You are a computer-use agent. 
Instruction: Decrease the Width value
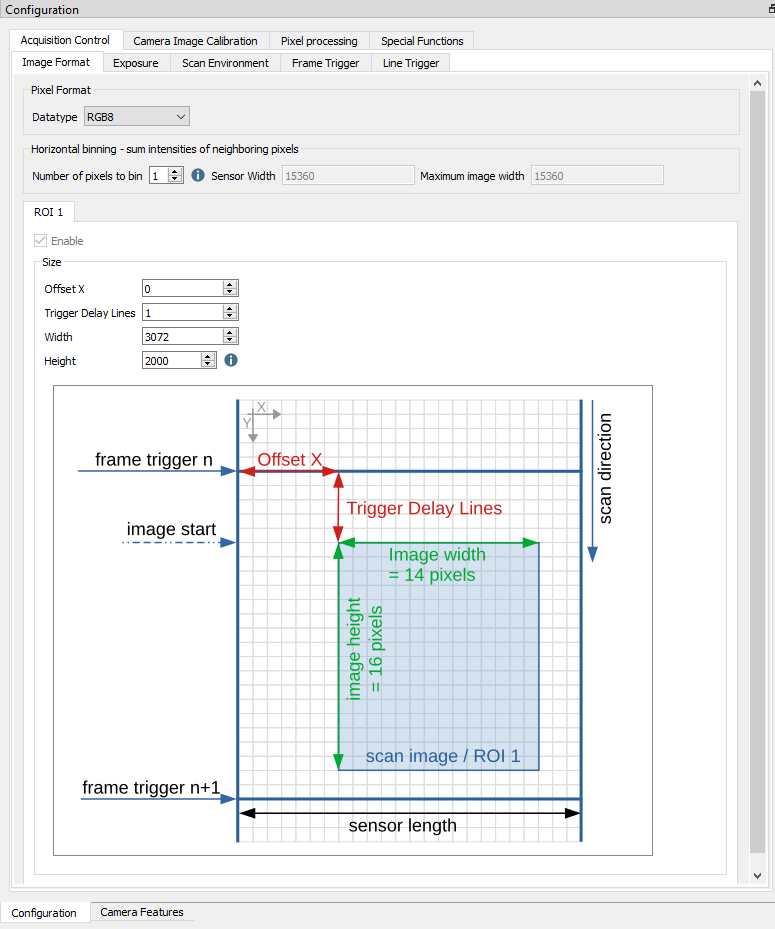230,340
